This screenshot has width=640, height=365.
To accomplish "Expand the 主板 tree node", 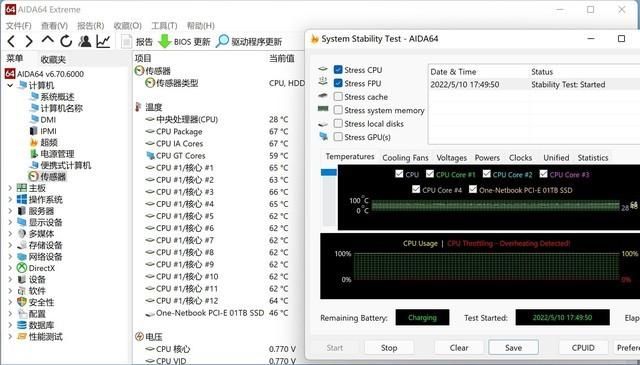I will [x=10, y=188].
